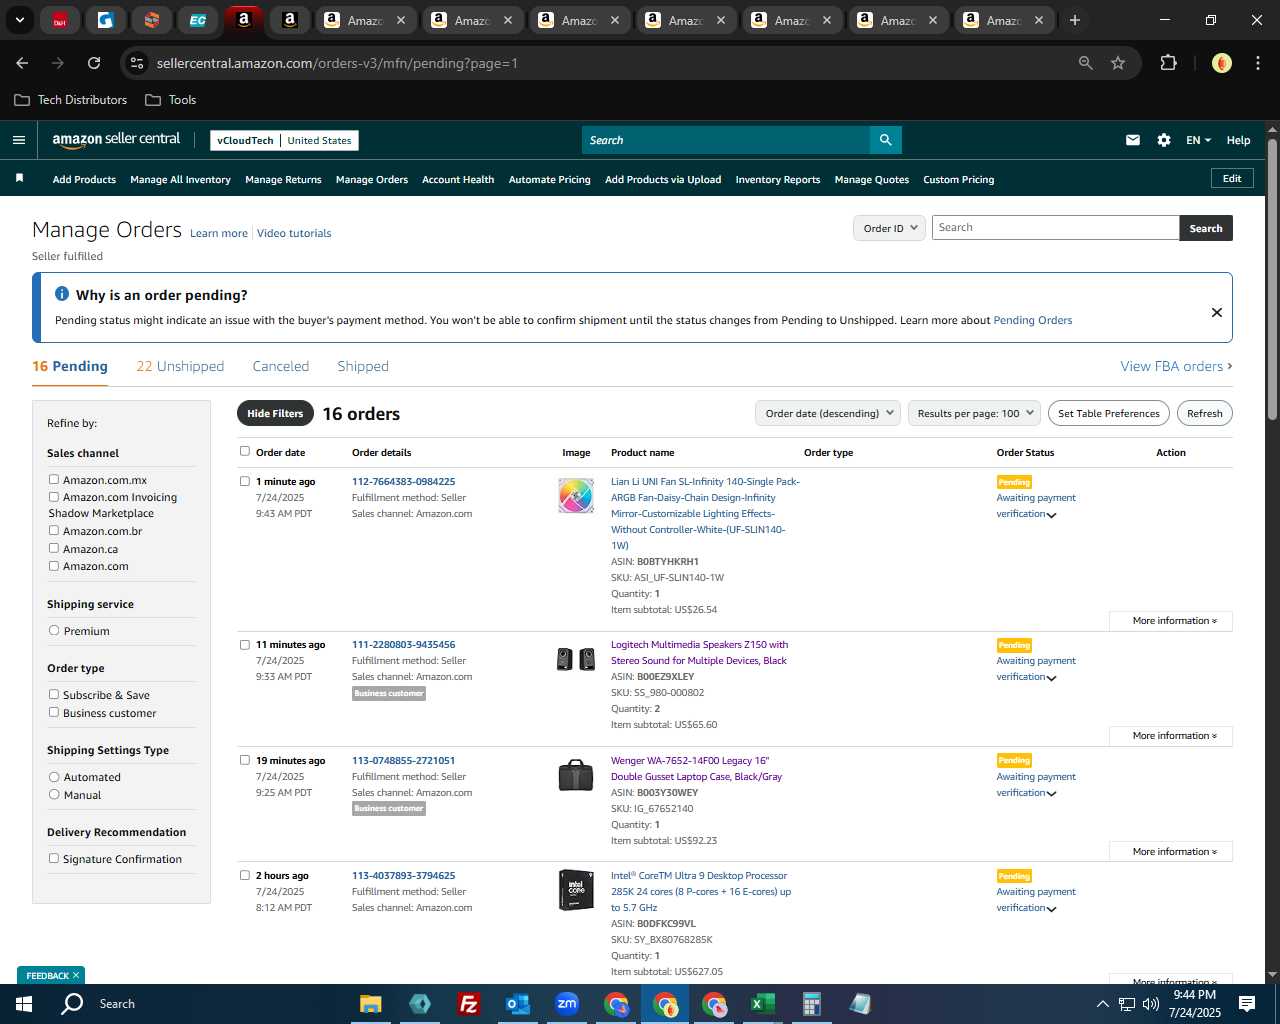Click in the order search input field
Image resolution: width=1280 pixels, height=1024 pixels.
click(1055, 228)
